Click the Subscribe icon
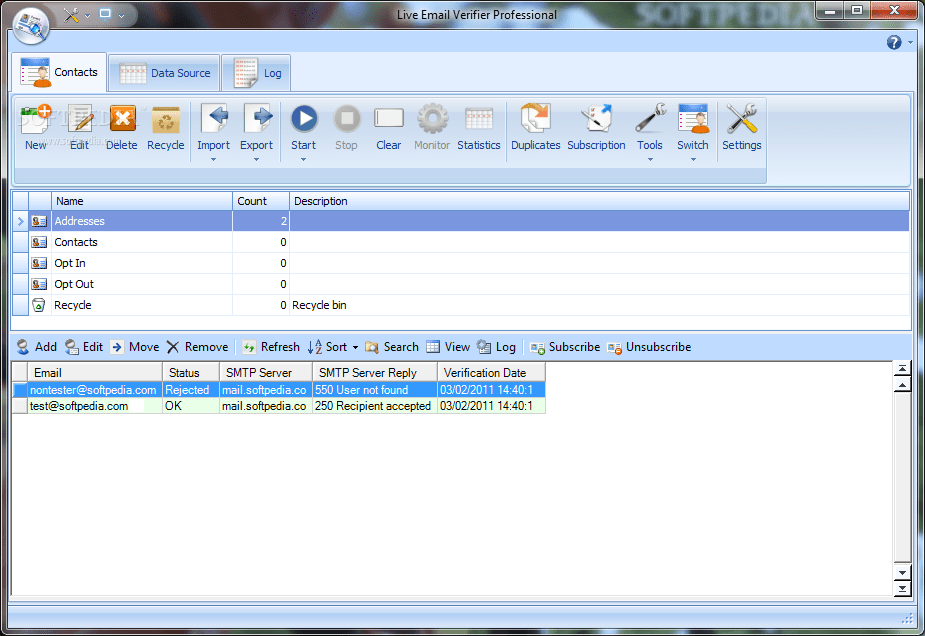 click(565, 347)
